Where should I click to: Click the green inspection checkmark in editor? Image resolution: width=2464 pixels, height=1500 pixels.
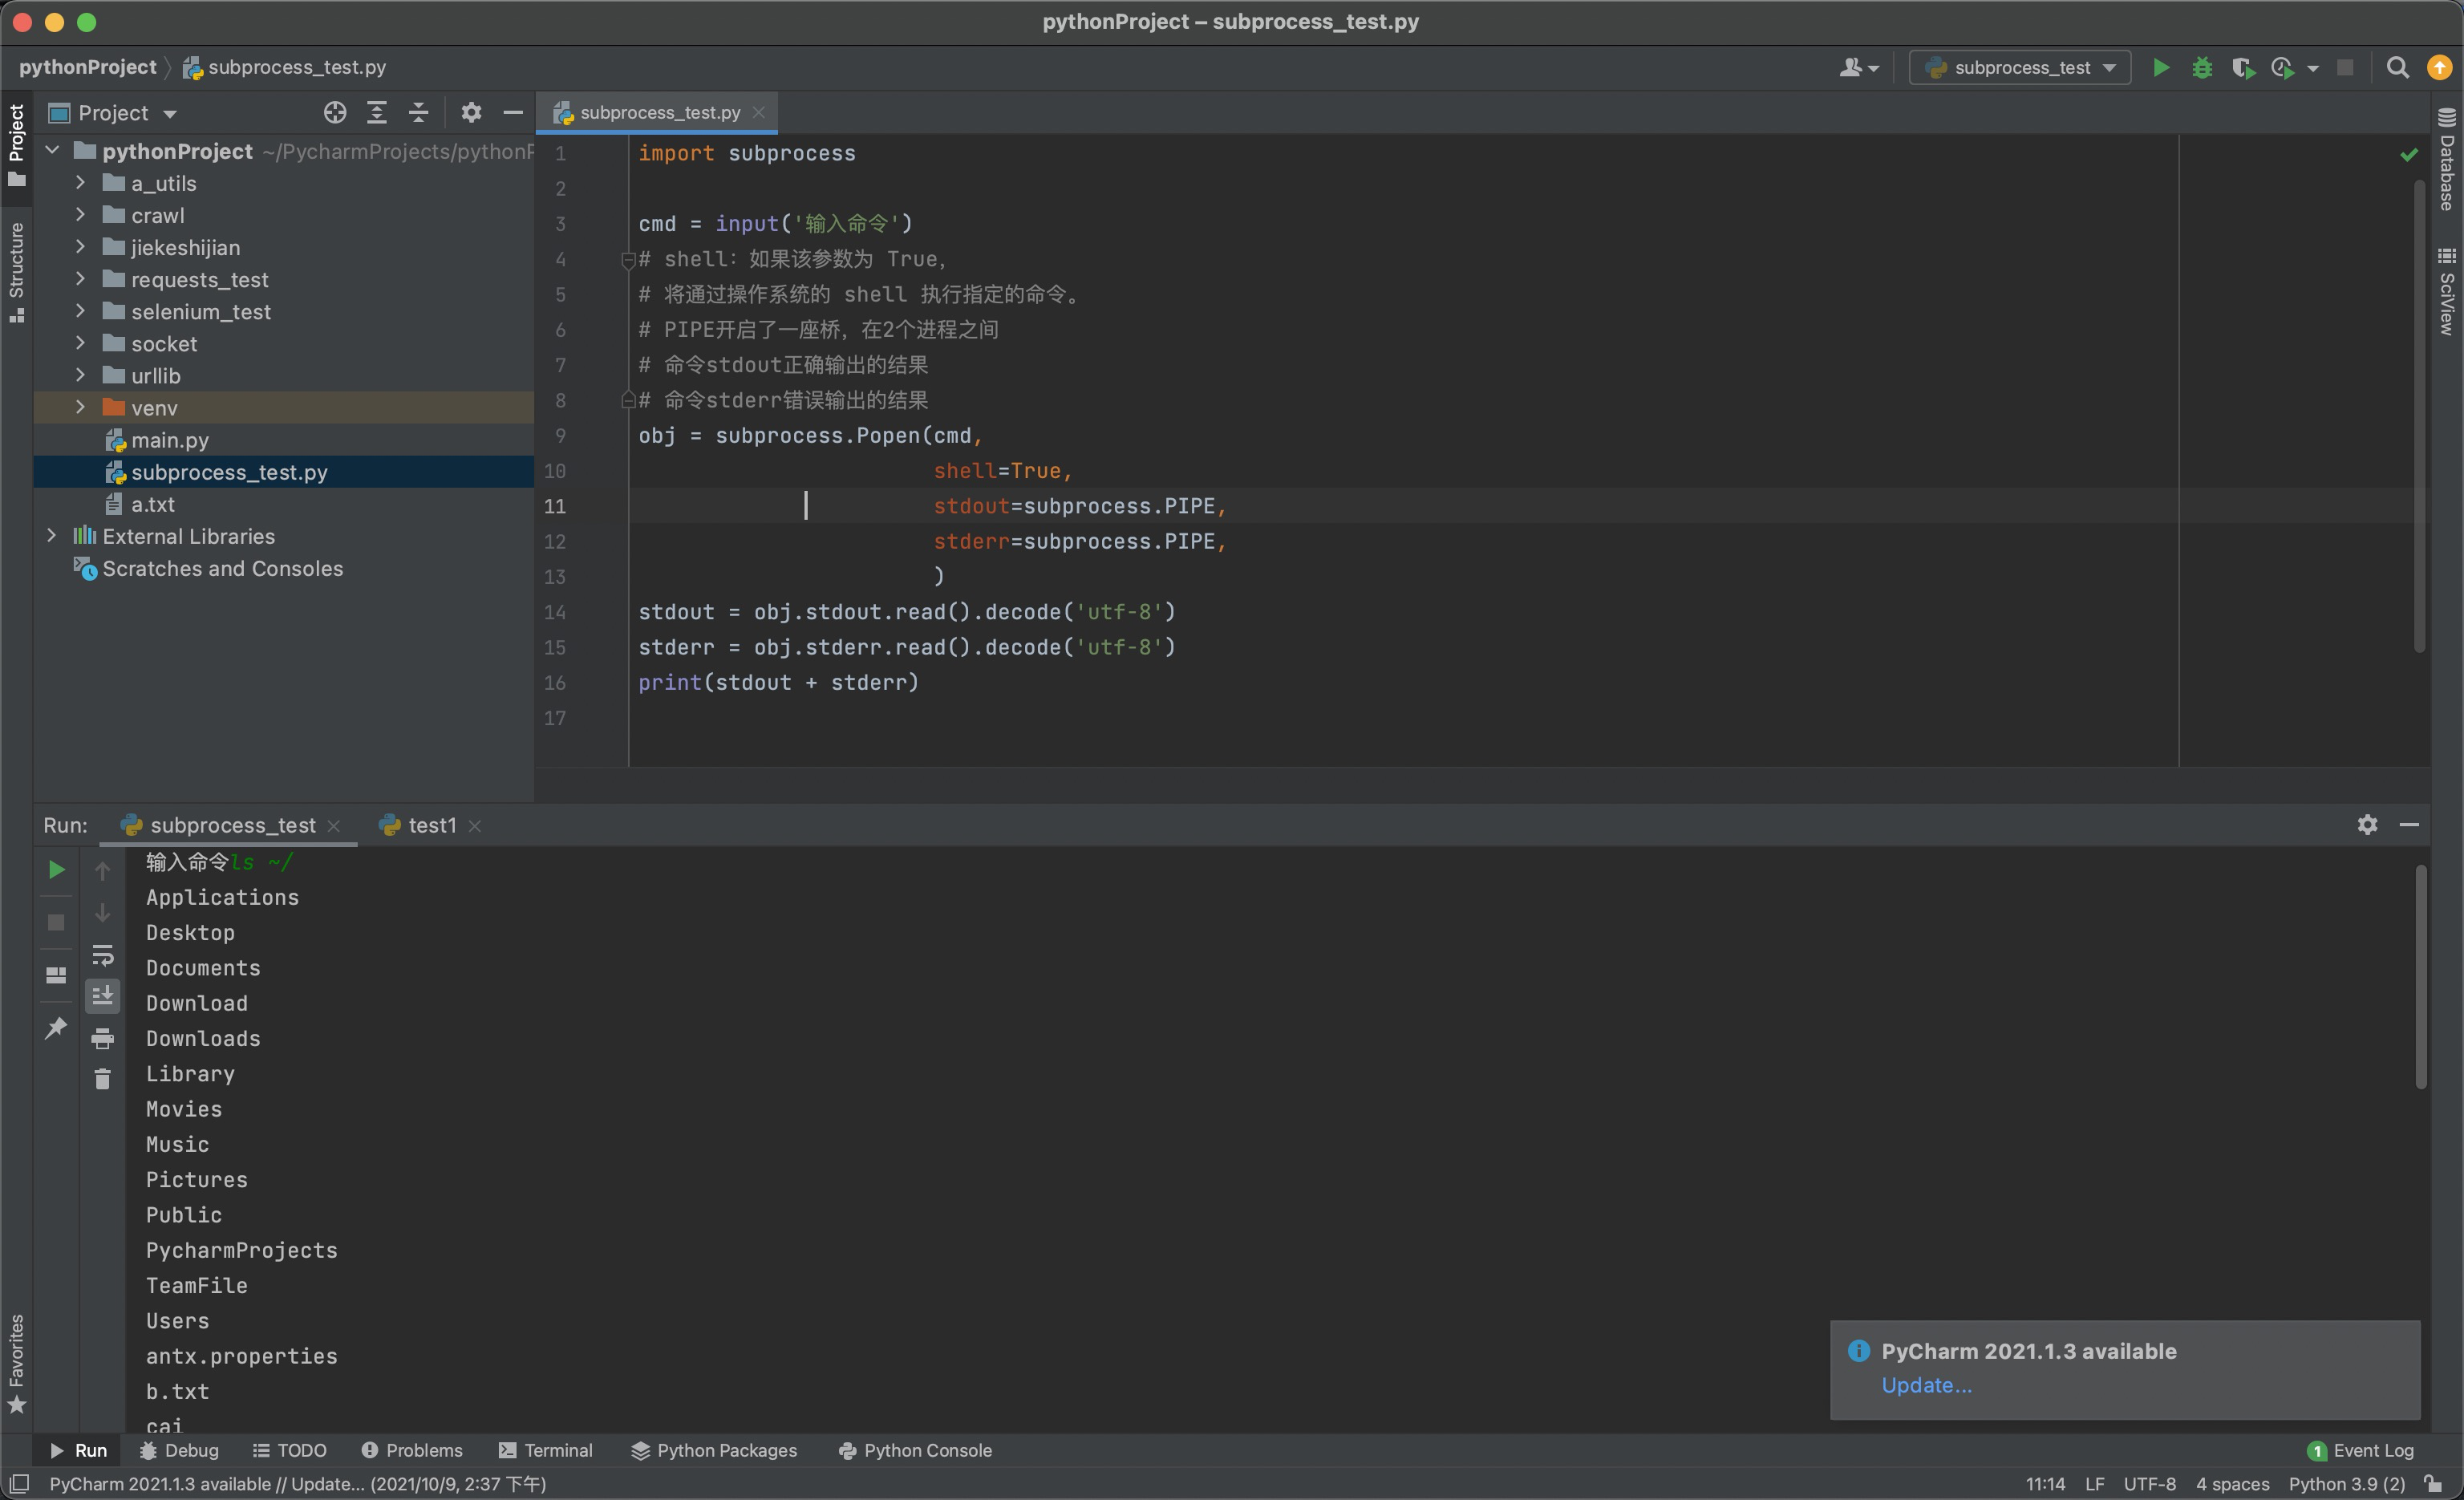pyautogui.click(x=2409, y=154)
